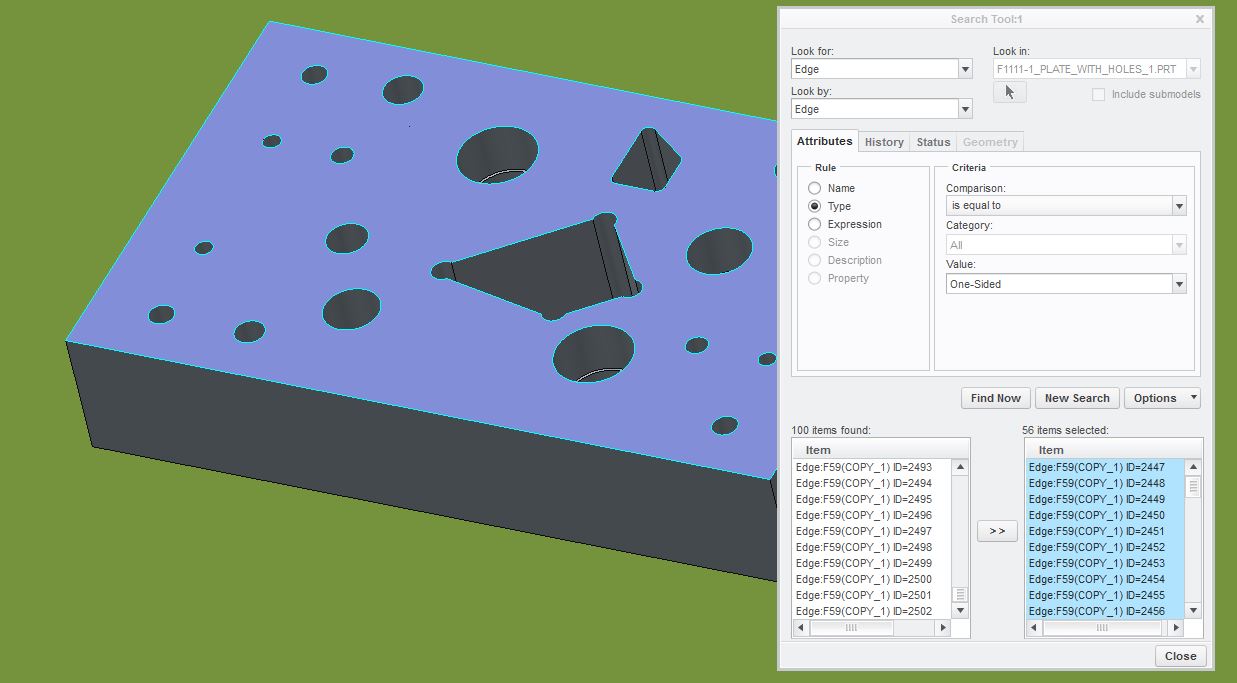
Task: Select found item Edge ID=2499
Action: pyautogui.click(x=872, y=563)
